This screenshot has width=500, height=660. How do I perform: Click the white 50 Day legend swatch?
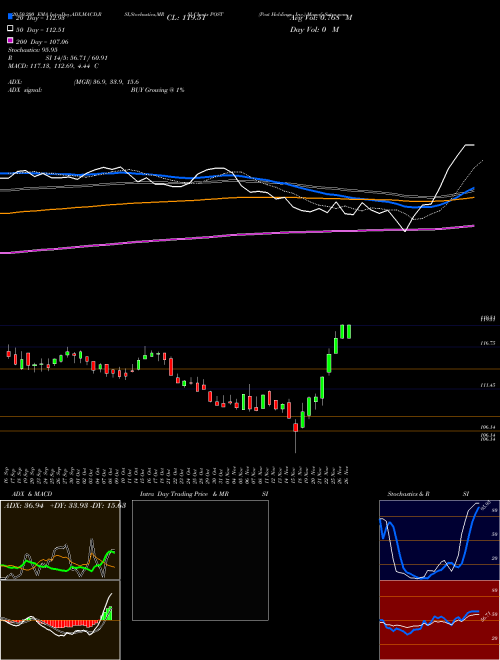tap(10, 29)
